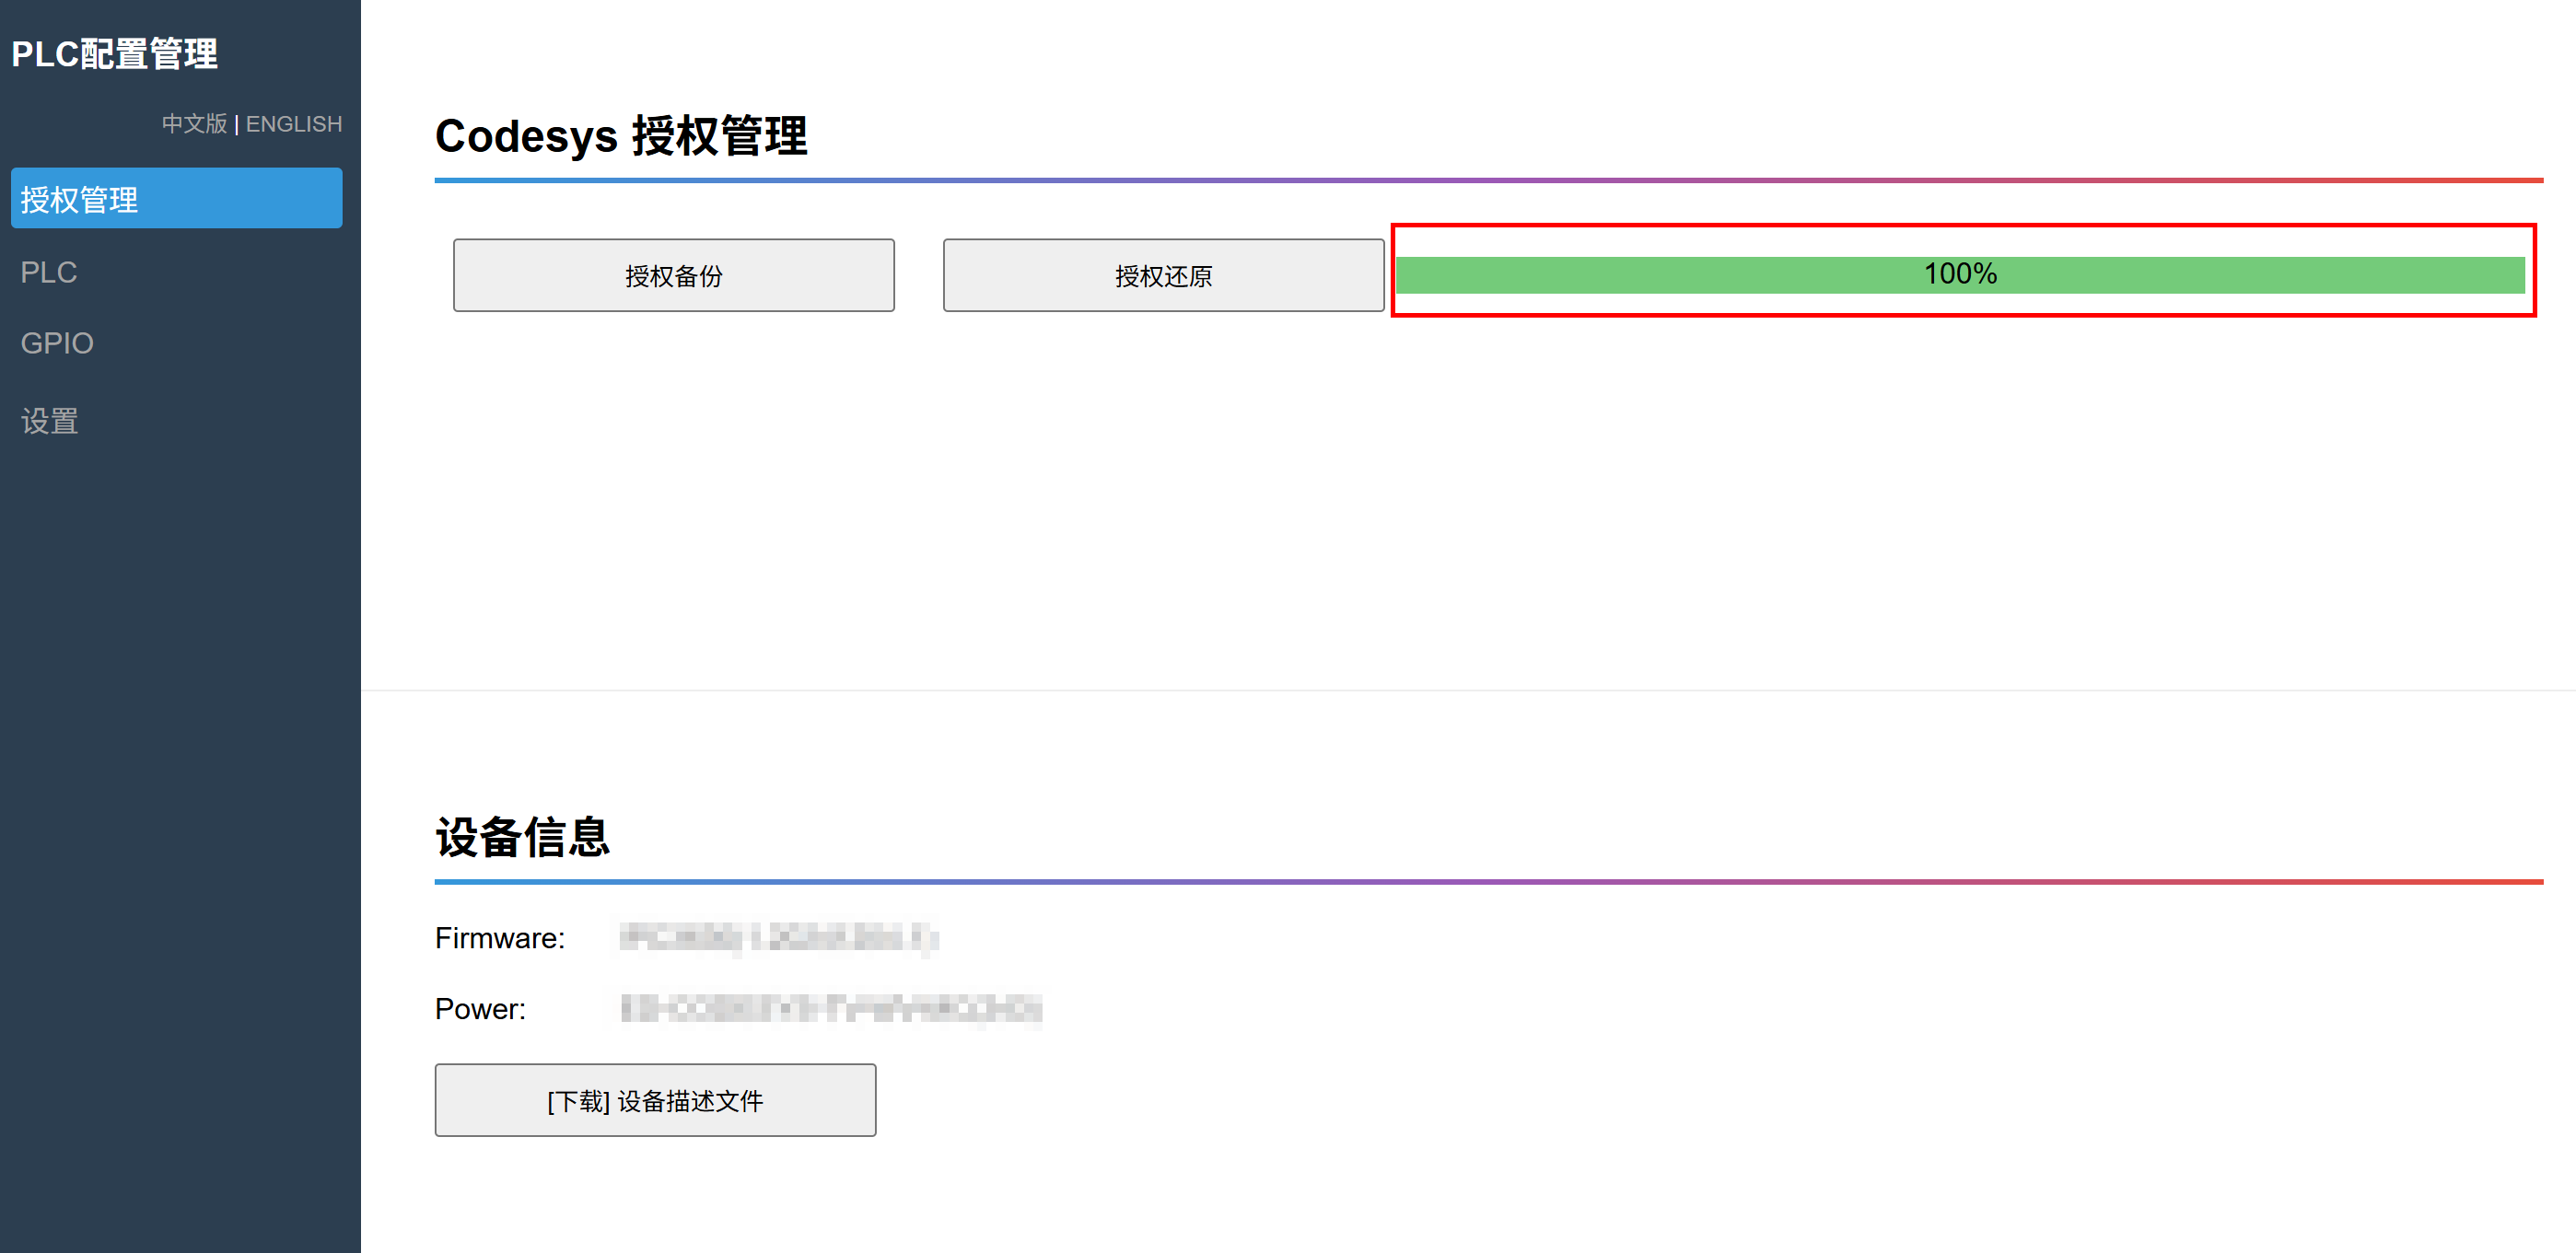This screenshot has height=1253, width=2576.
Task: Click the 设备信息 section heading
Action: (x=522, y=837)
